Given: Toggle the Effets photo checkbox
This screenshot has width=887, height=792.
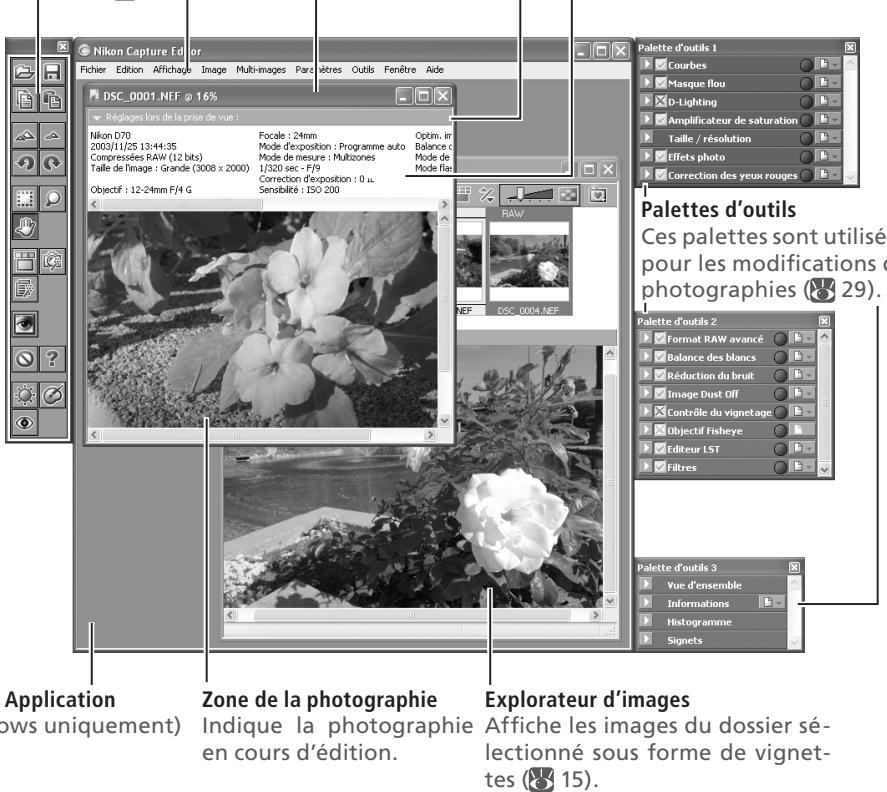Looking at the screenshot, I should click(661, 156).
